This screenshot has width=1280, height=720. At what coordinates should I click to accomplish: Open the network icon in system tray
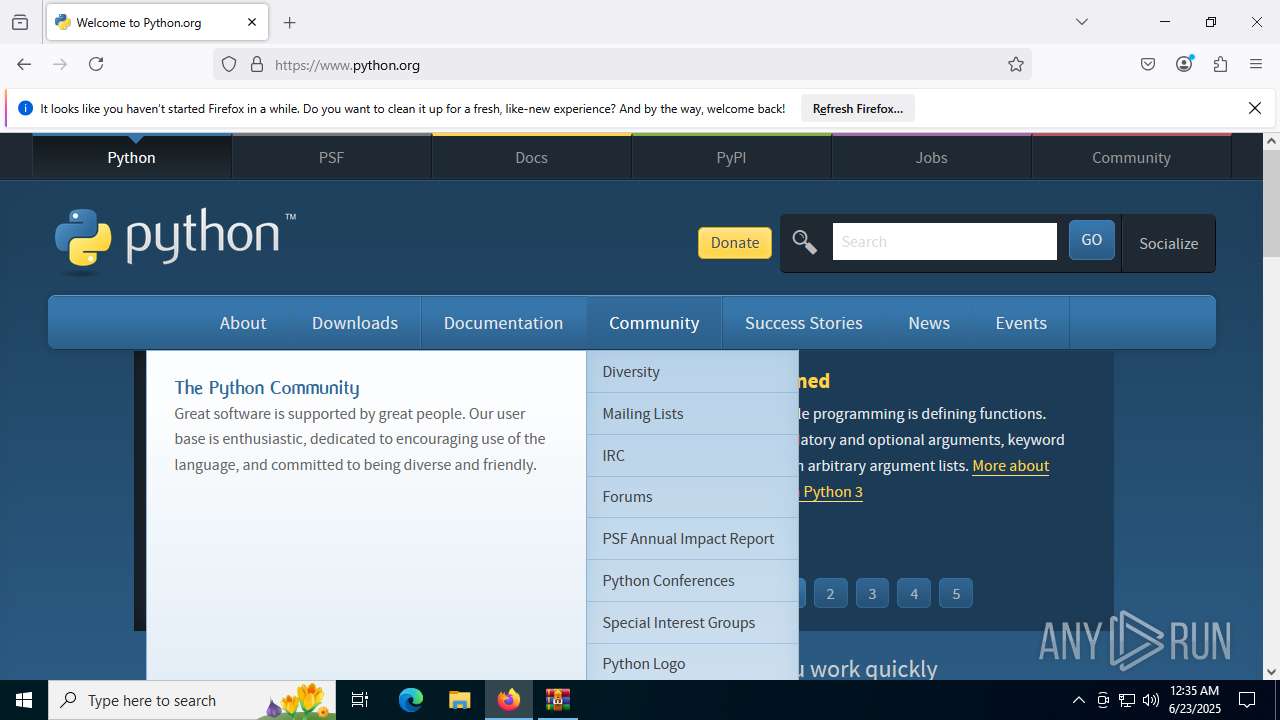coord(1127,700)
